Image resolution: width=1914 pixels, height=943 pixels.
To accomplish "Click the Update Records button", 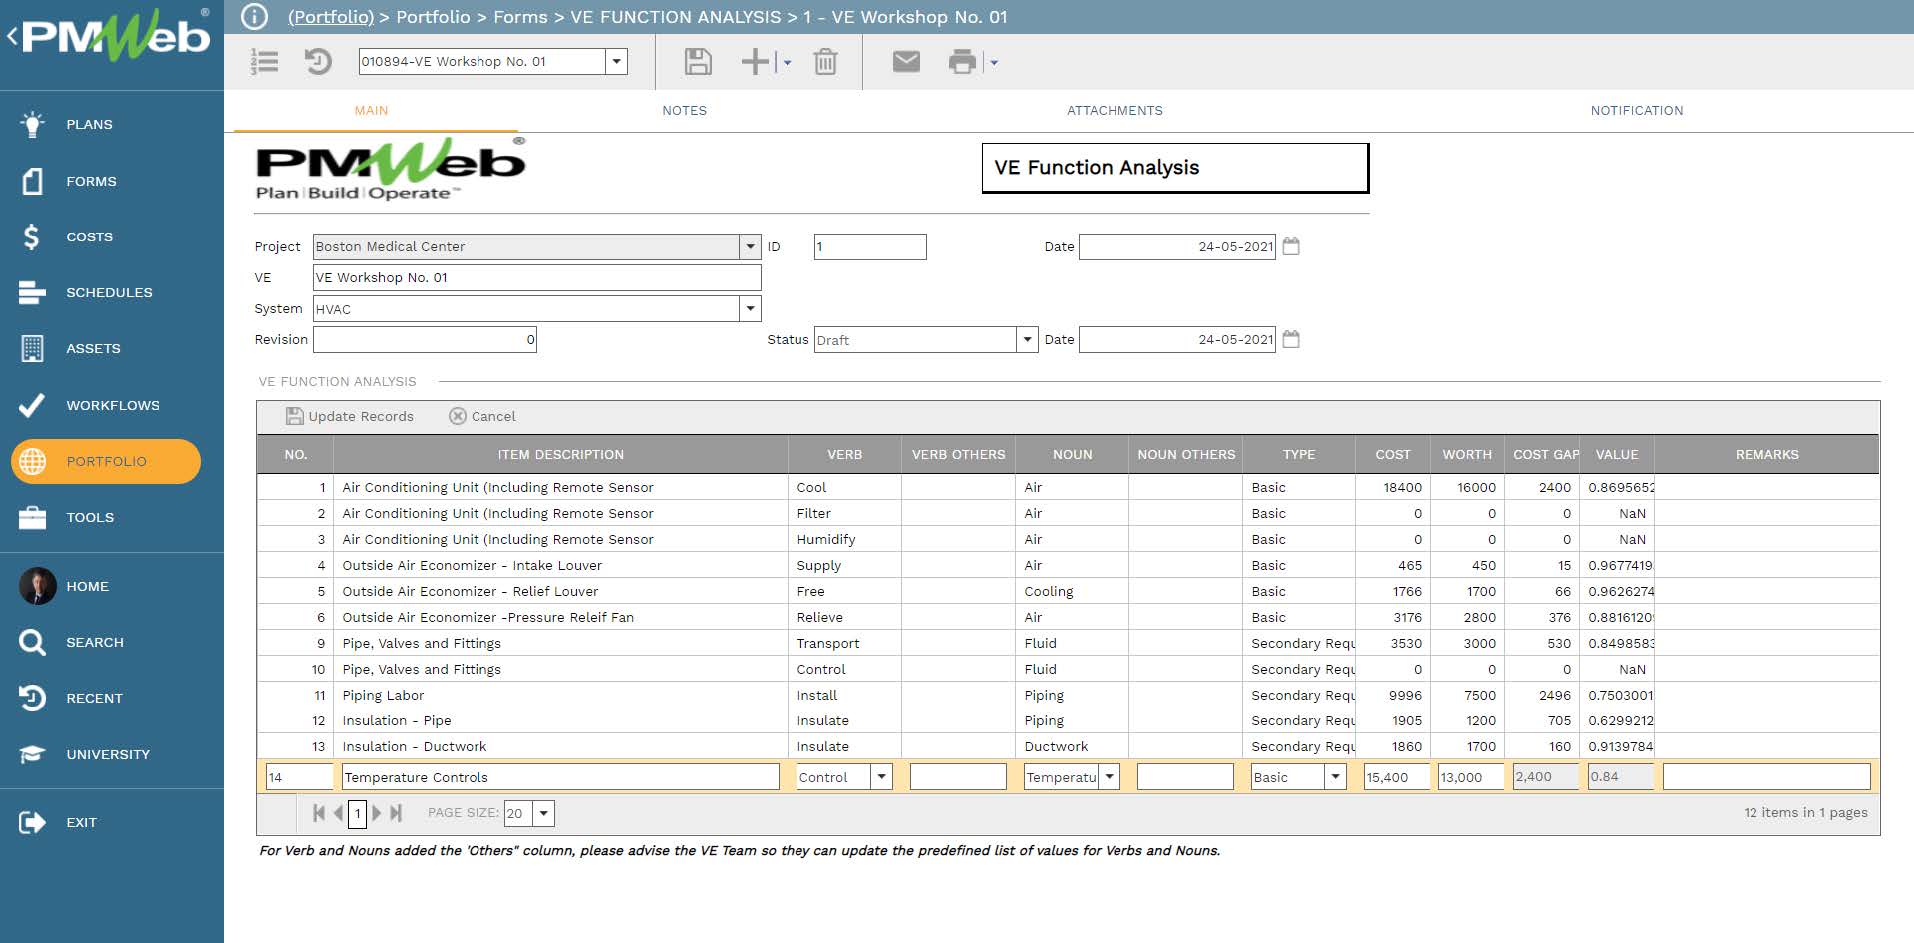I will tap(348, 417).
